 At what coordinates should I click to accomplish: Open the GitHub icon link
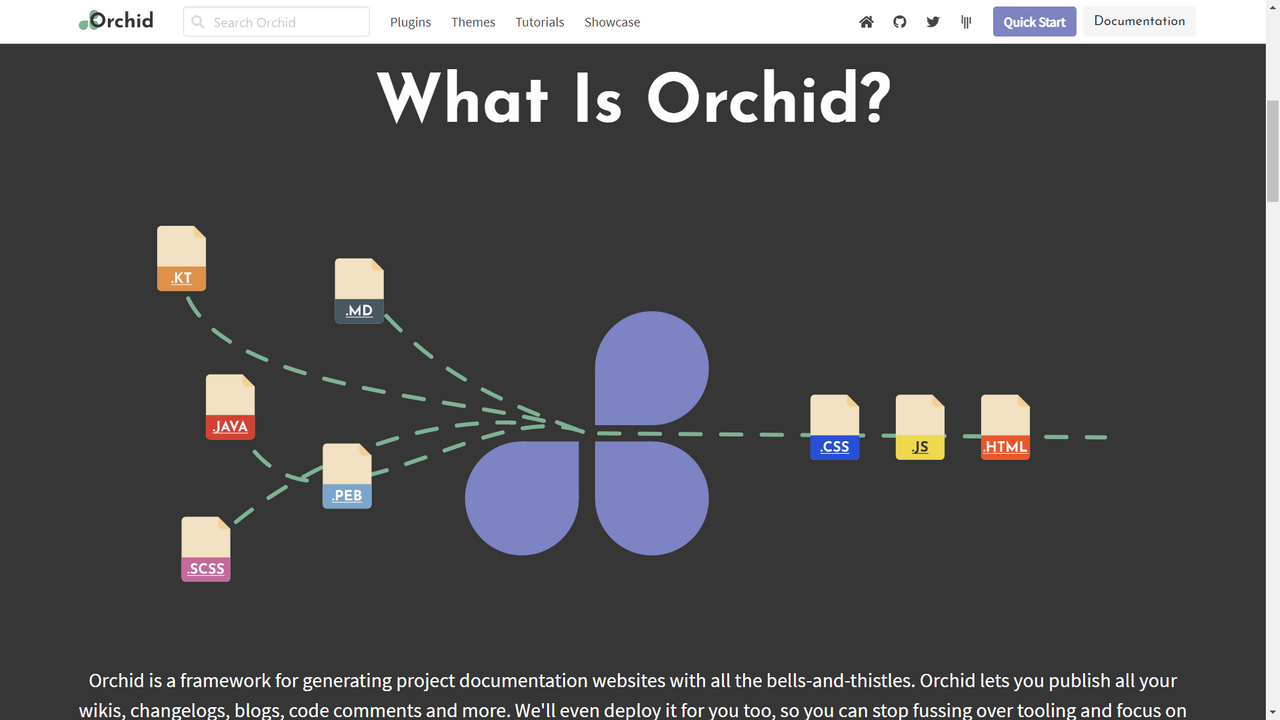point(900,22)
